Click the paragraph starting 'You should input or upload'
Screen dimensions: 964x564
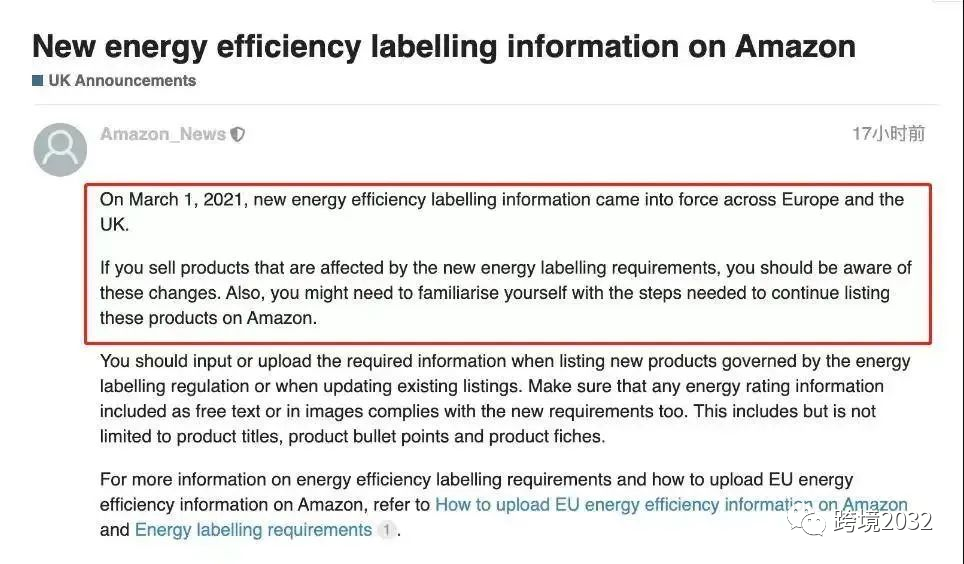click(x=505, y=398)
